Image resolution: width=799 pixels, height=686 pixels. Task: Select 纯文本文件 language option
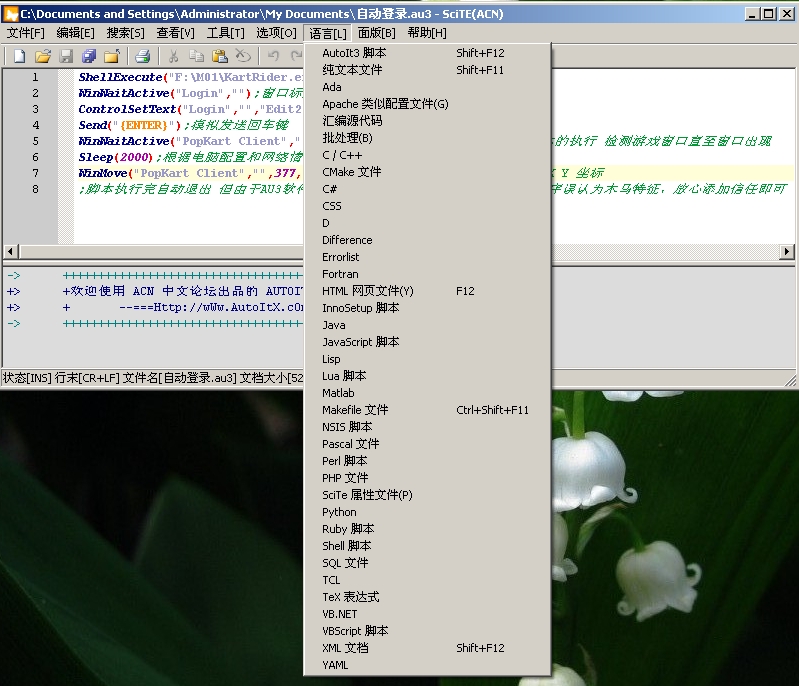pos(427,70)
